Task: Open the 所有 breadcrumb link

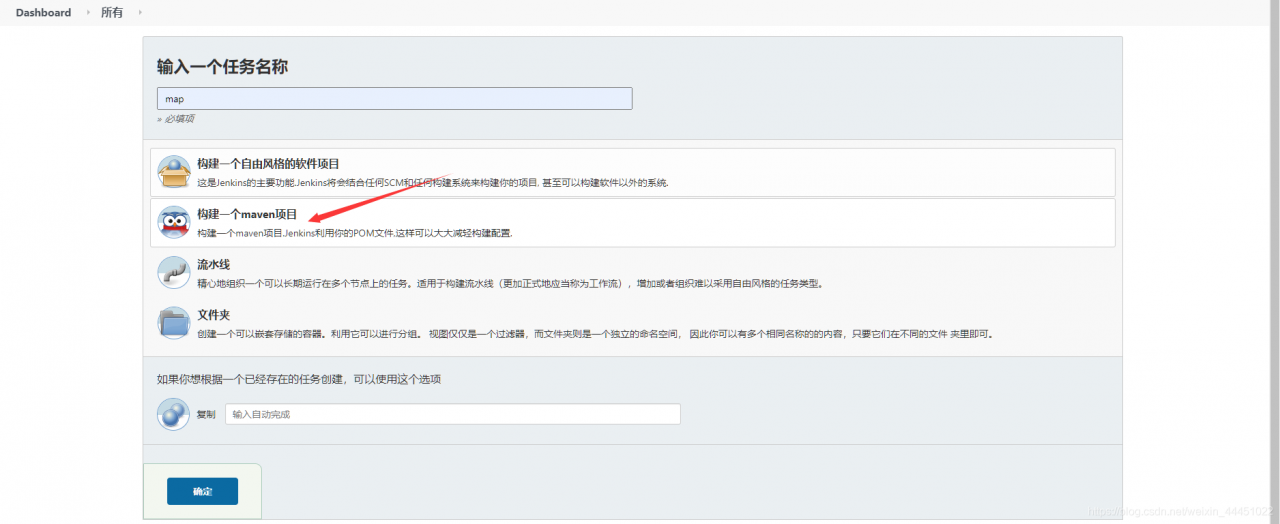Action: pyautogui.click(x=112, y=13)
